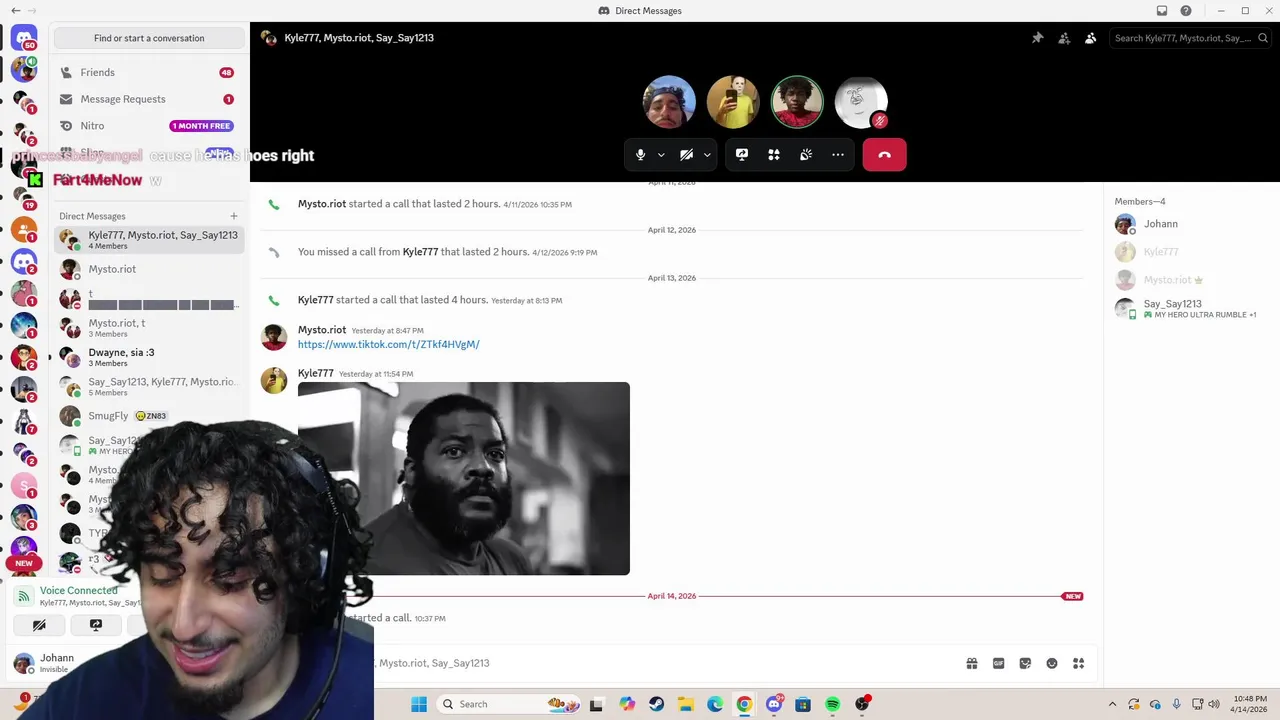This screenshot has width=1280, height=720.
Task: Toggle the member list panel
Action: click(1090, 38)
